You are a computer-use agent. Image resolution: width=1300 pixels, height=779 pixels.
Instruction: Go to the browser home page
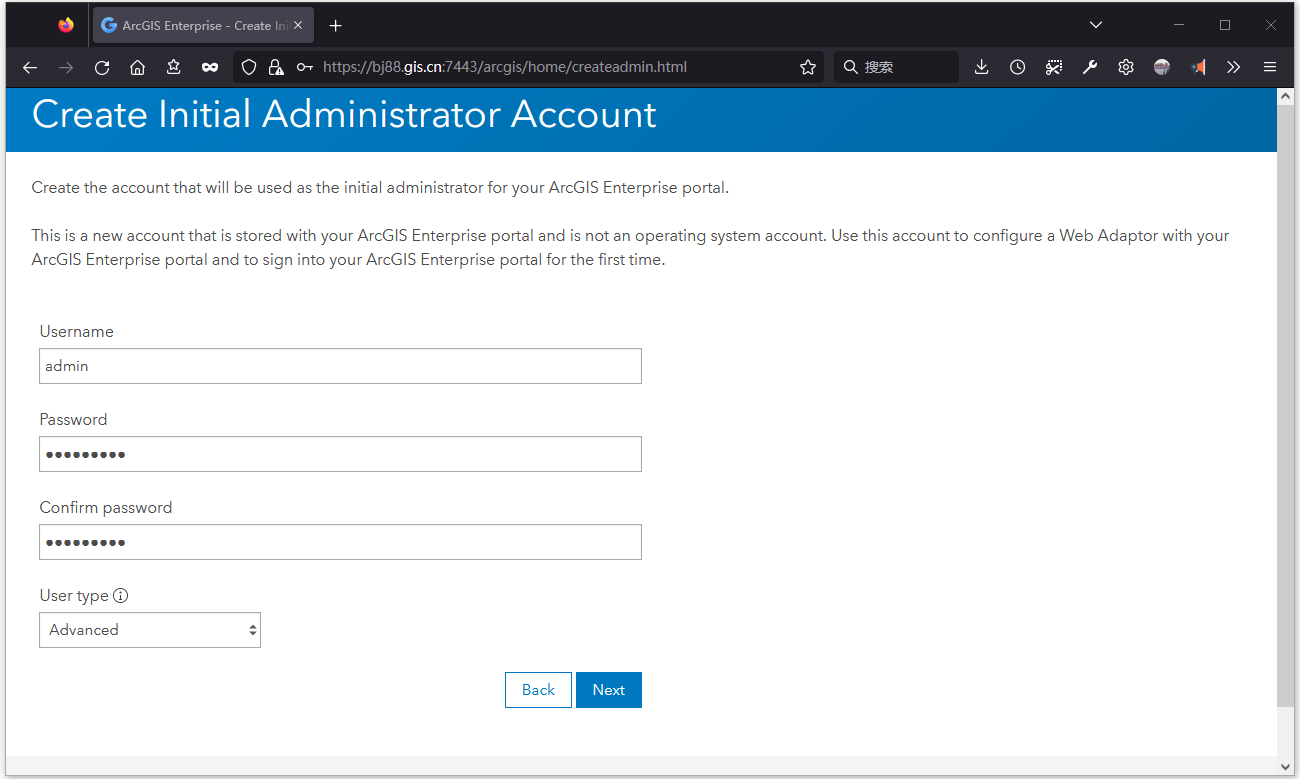(138, 67)
